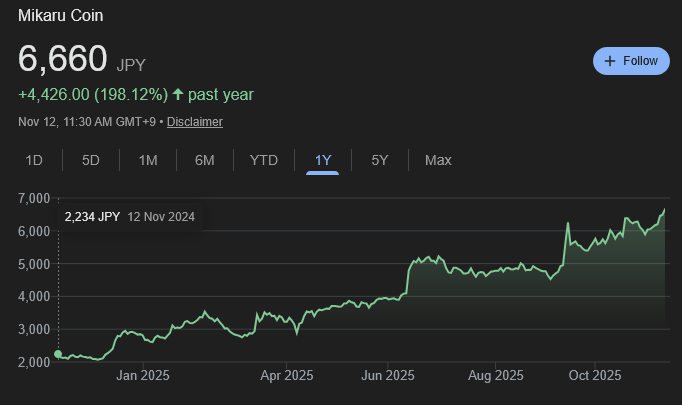Click the Mikaru Coin title

coord(60,16)
